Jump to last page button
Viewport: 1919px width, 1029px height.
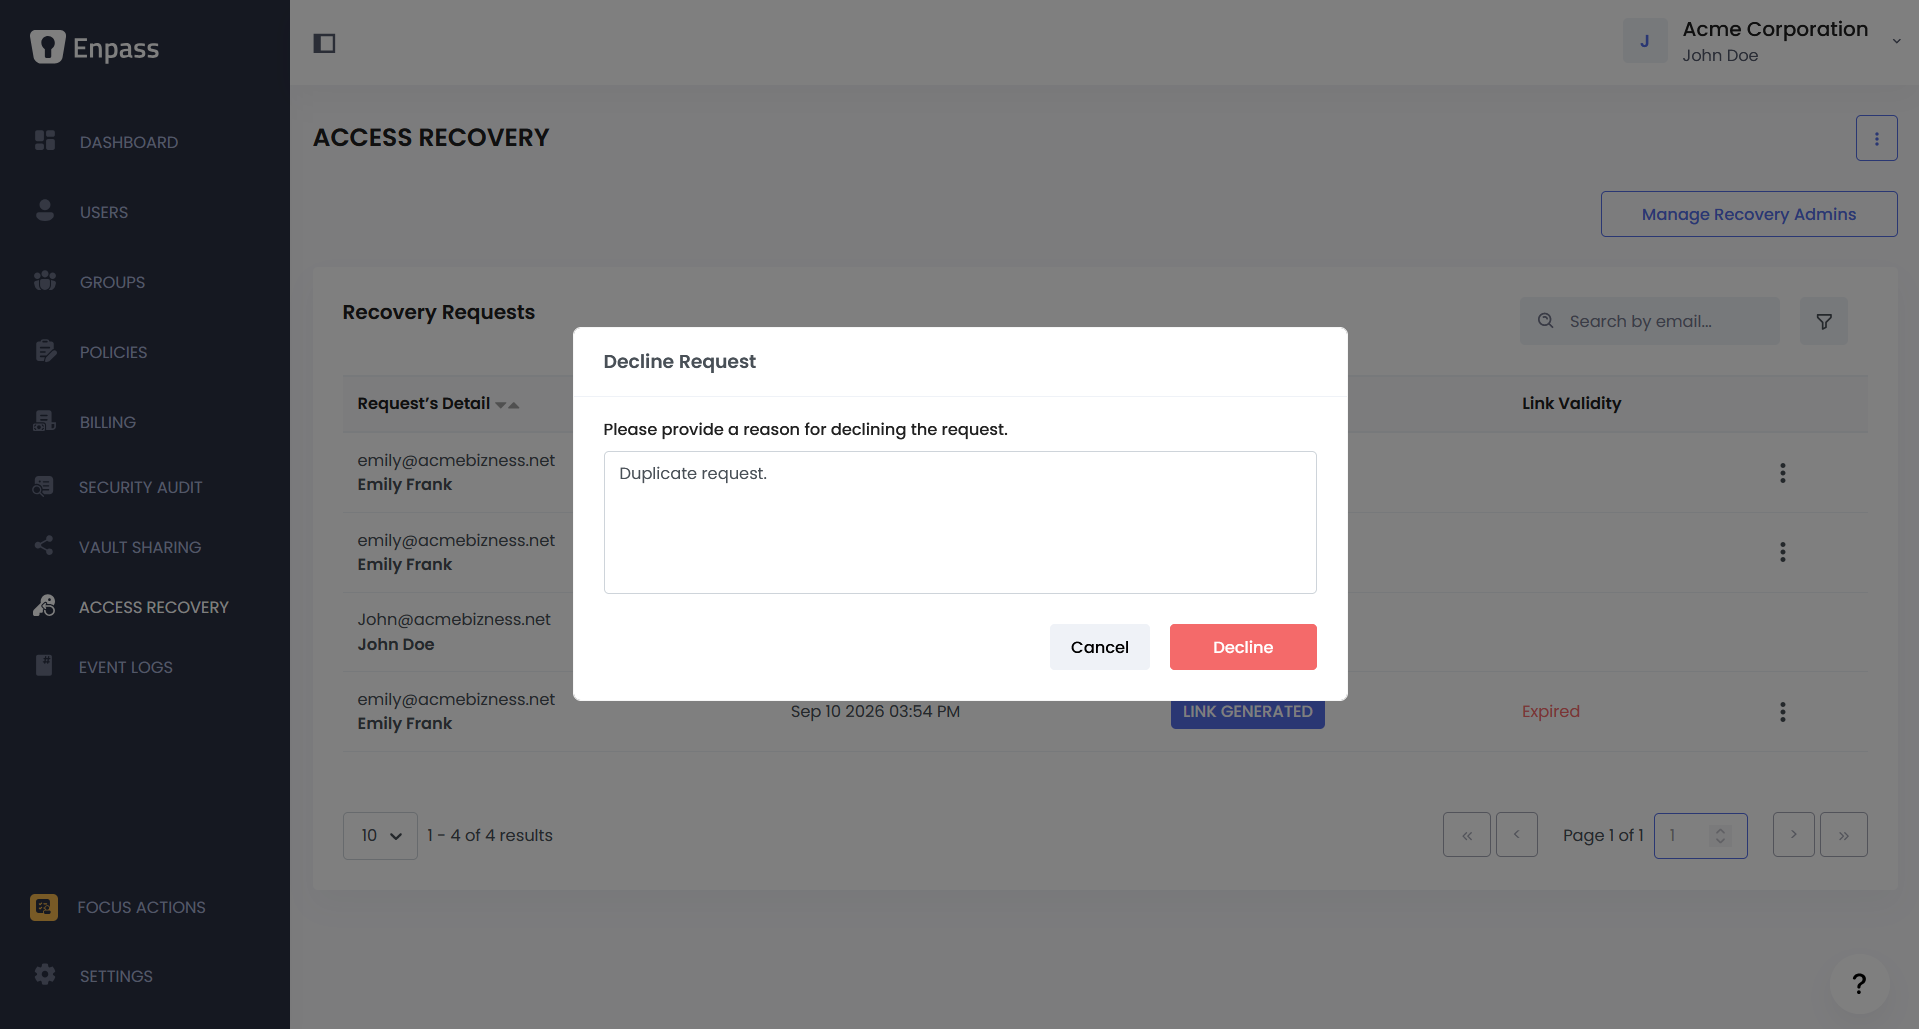(1844, 835)
